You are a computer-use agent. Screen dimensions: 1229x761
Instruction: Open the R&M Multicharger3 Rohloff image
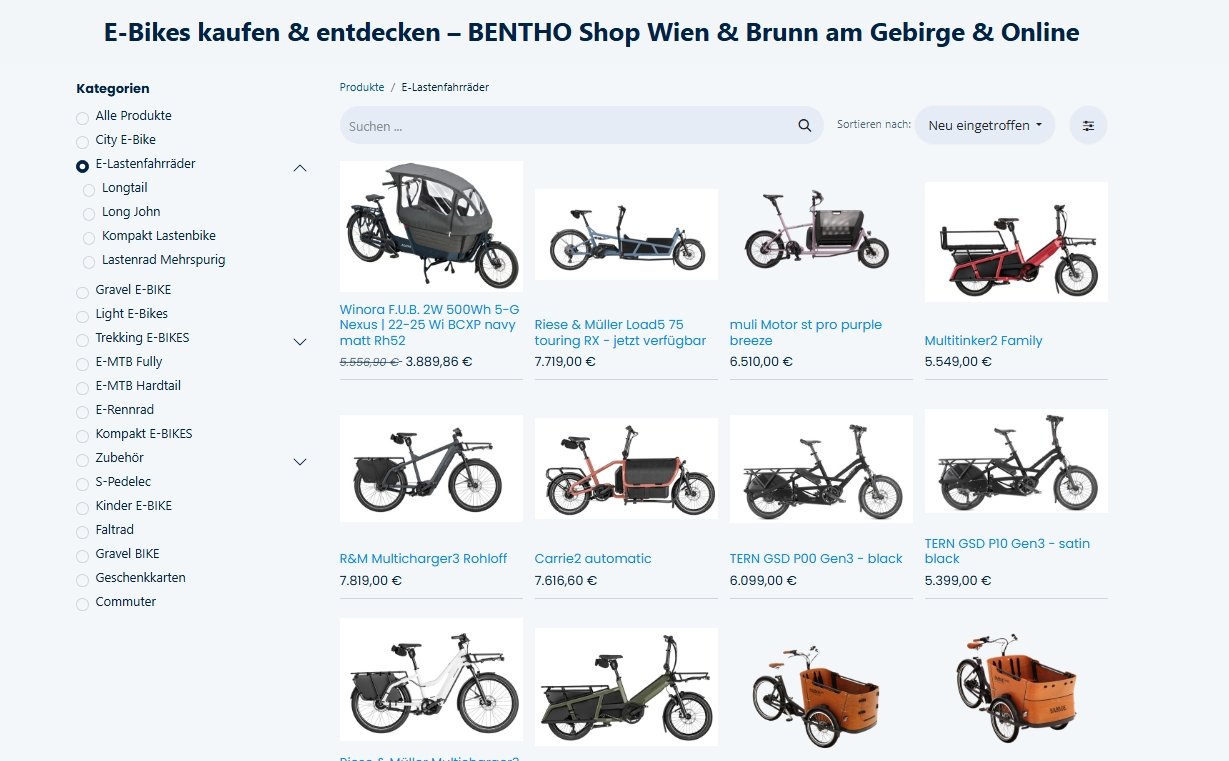coord(431,469)
